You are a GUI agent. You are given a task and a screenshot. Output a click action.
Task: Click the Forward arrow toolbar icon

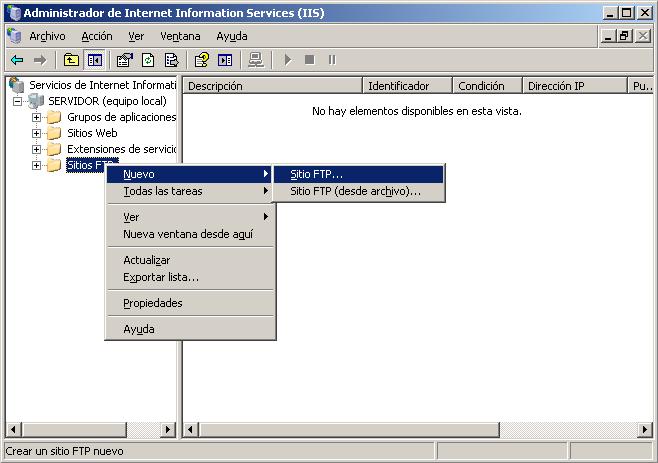(40, 60)
